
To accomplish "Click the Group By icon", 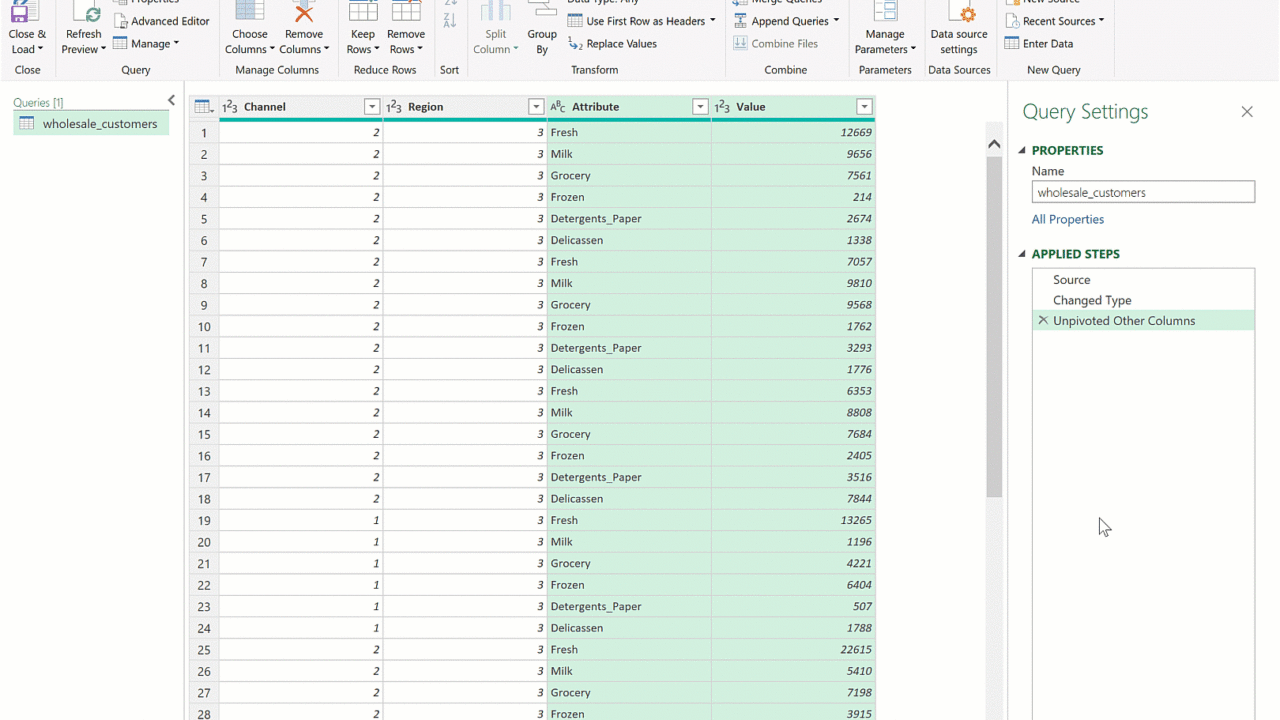I will tap(542, 14).
